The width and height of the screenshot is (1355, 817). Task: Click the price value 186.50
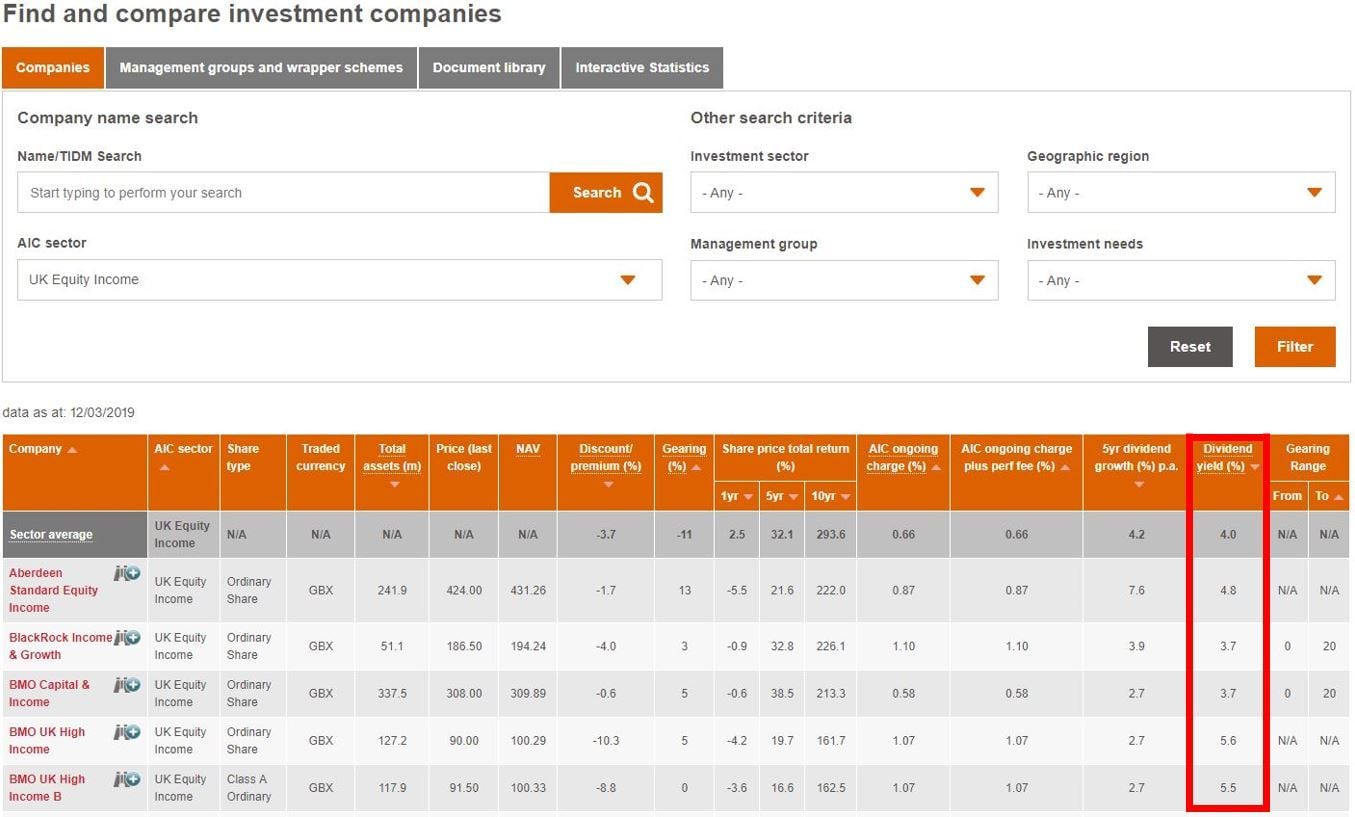(464, 647)
